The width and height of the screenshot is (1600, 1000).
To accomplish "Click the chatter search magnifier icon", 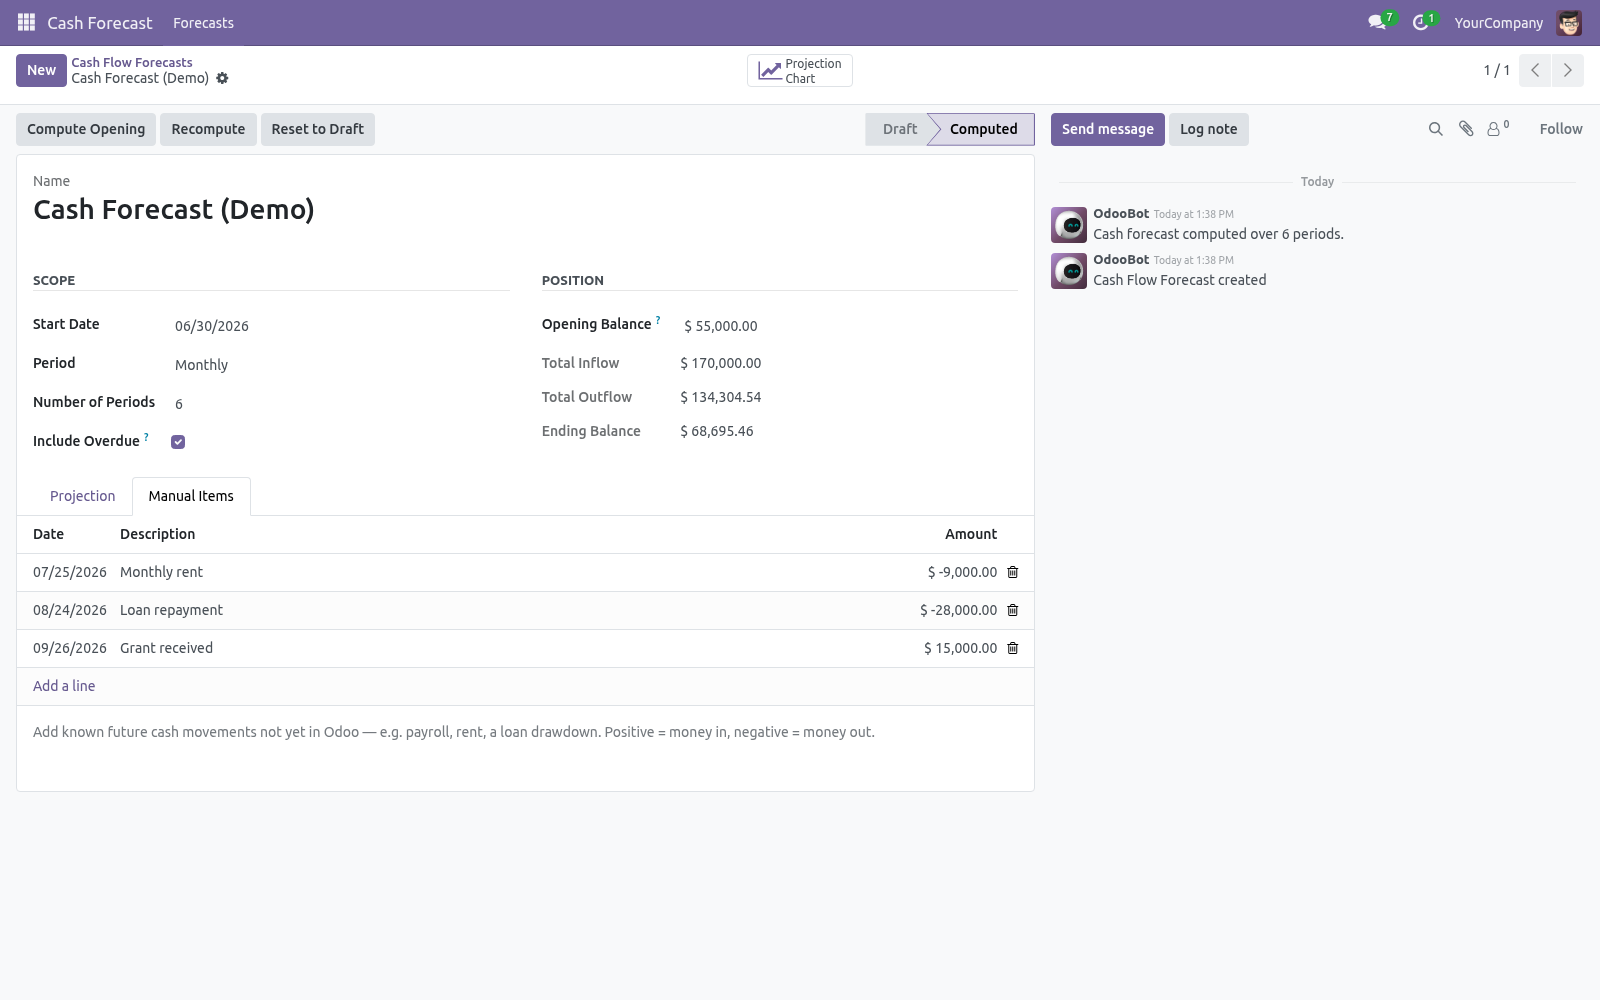I will click(1436, 129).
